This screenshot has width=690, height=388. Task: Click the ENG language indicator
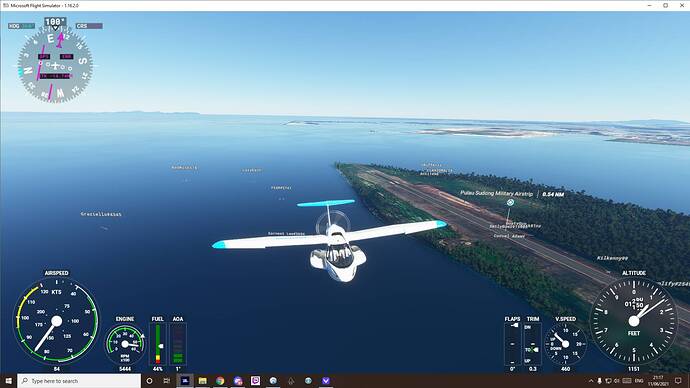point(639,381)
